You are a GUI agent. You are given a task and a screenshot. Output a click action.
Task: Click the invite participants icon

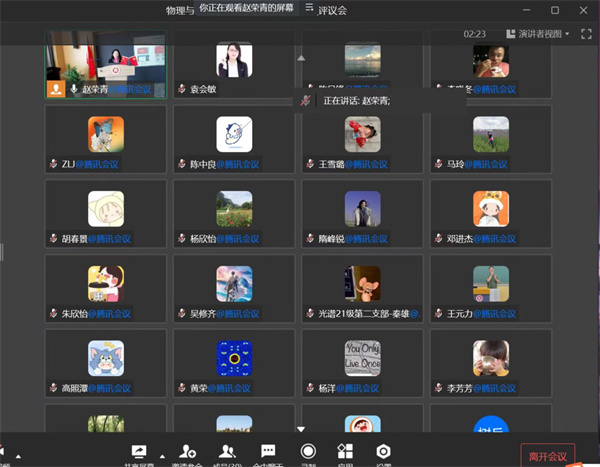pos(187,452)
